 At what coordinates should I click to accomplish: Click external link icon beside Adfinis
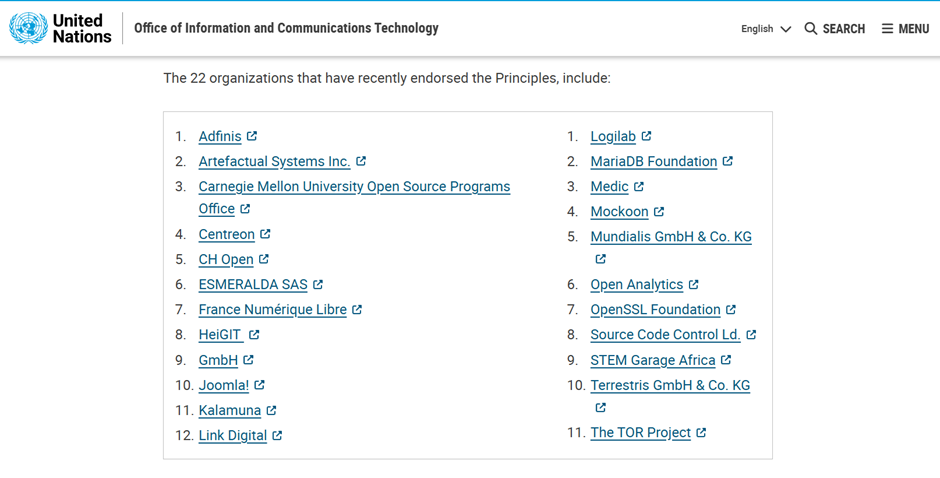pos(252,136)
